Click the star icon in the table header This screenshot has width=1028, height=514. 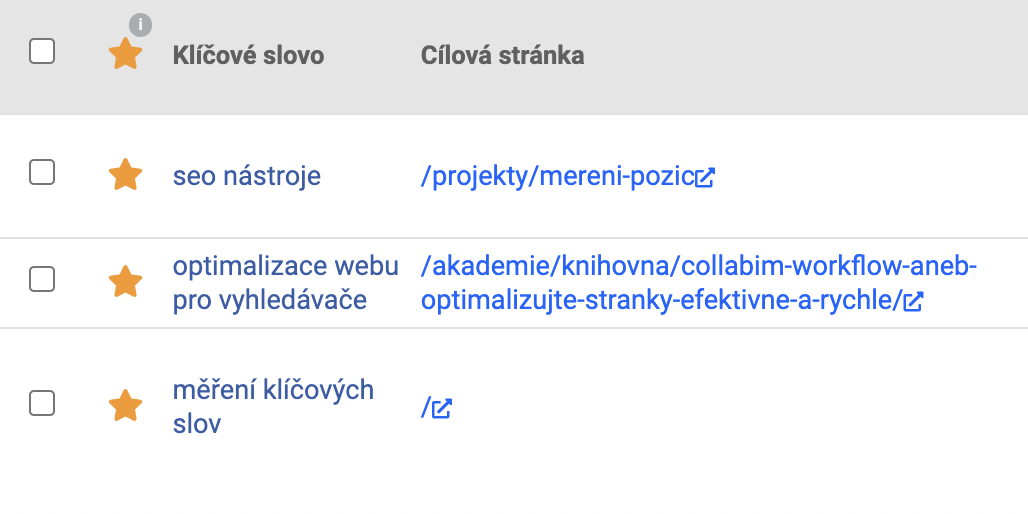pos(125,54)
